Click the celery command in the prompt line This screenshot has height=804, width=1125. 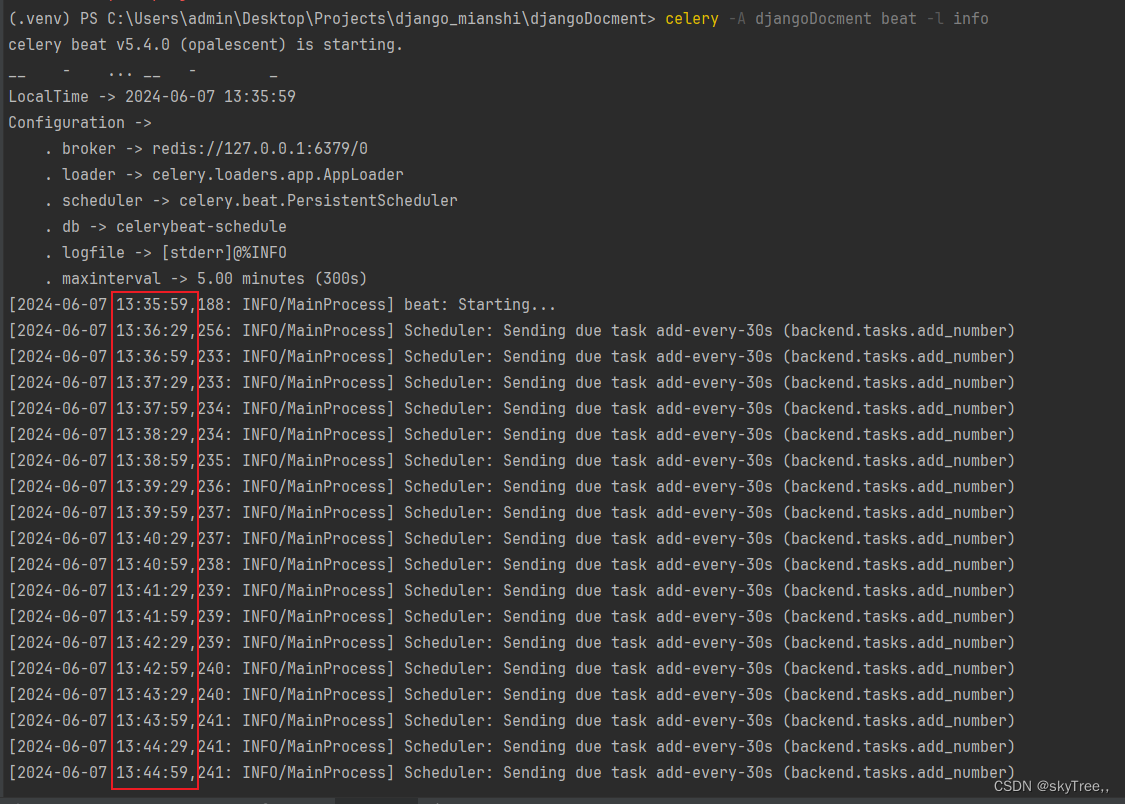pos(692,19)
